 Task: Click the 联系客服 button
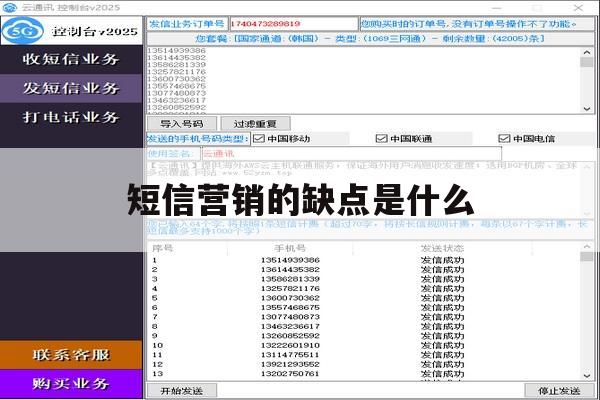[71, 355]
